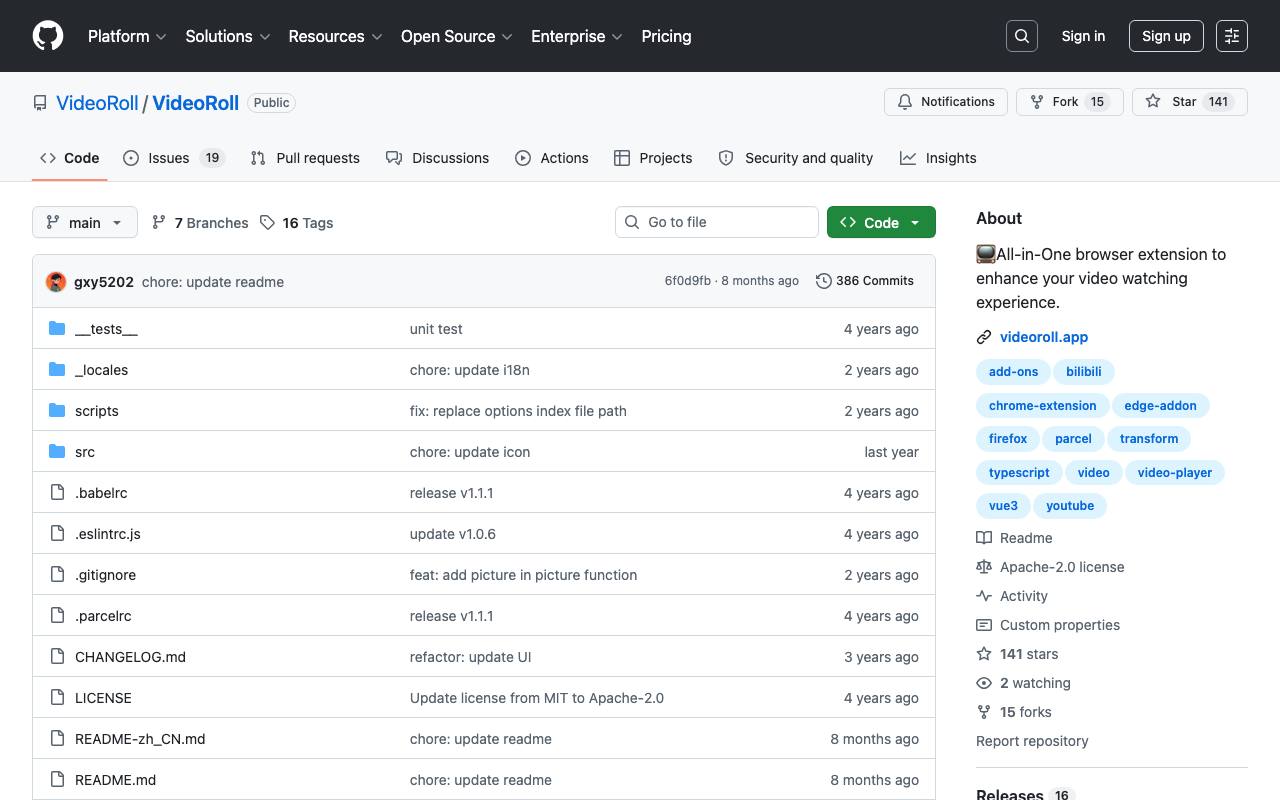Click the Sign up button
Viewport: 1280px width, 800px height.
(1166, 36)
